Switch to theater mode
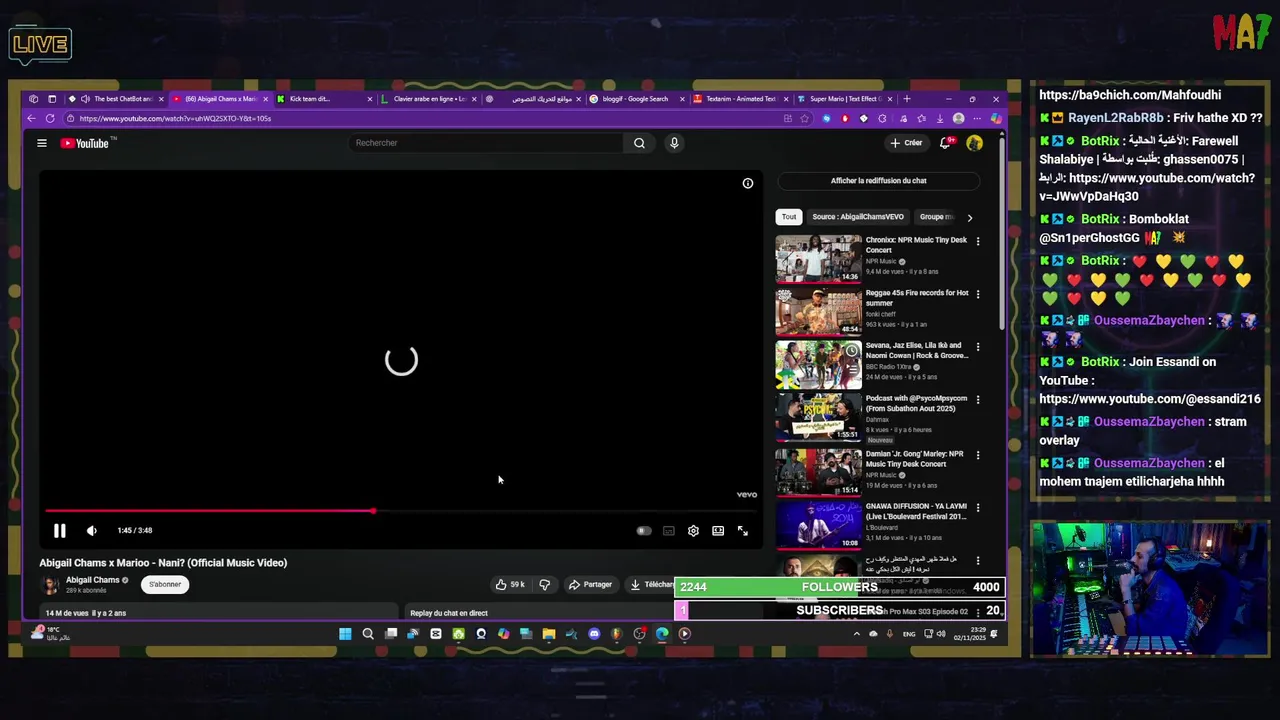The height and width of the screenshot is (720, 1280). pos(718,531)
